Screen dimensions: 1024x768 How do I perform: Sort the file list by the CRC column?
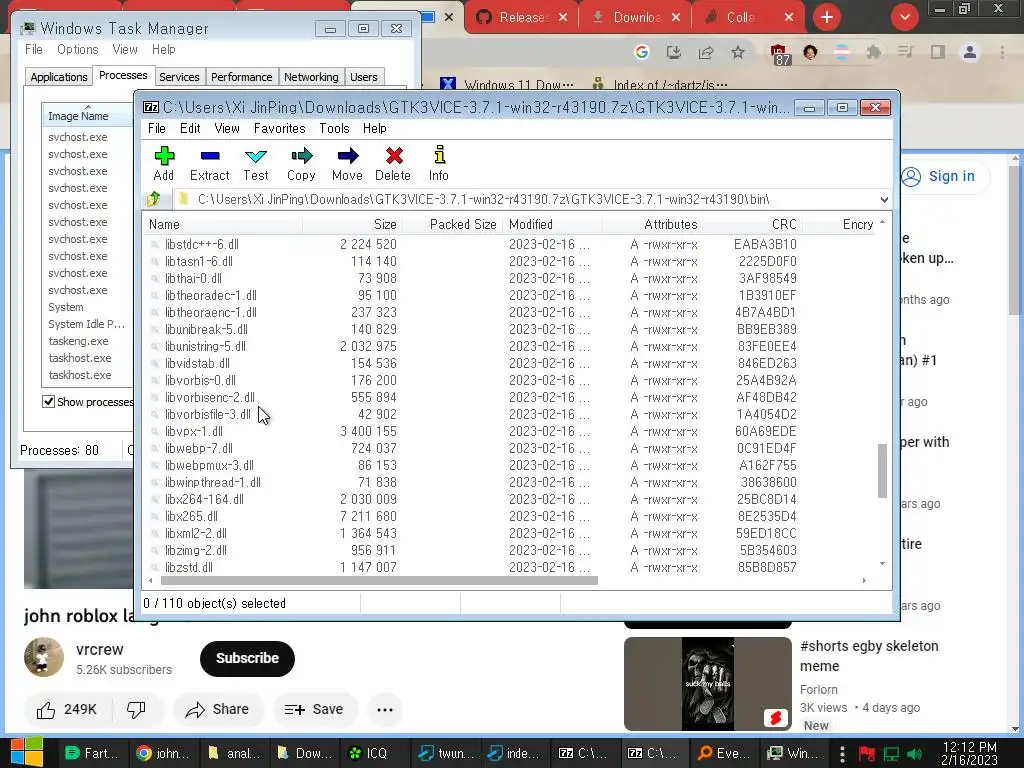tap(753, 225)
